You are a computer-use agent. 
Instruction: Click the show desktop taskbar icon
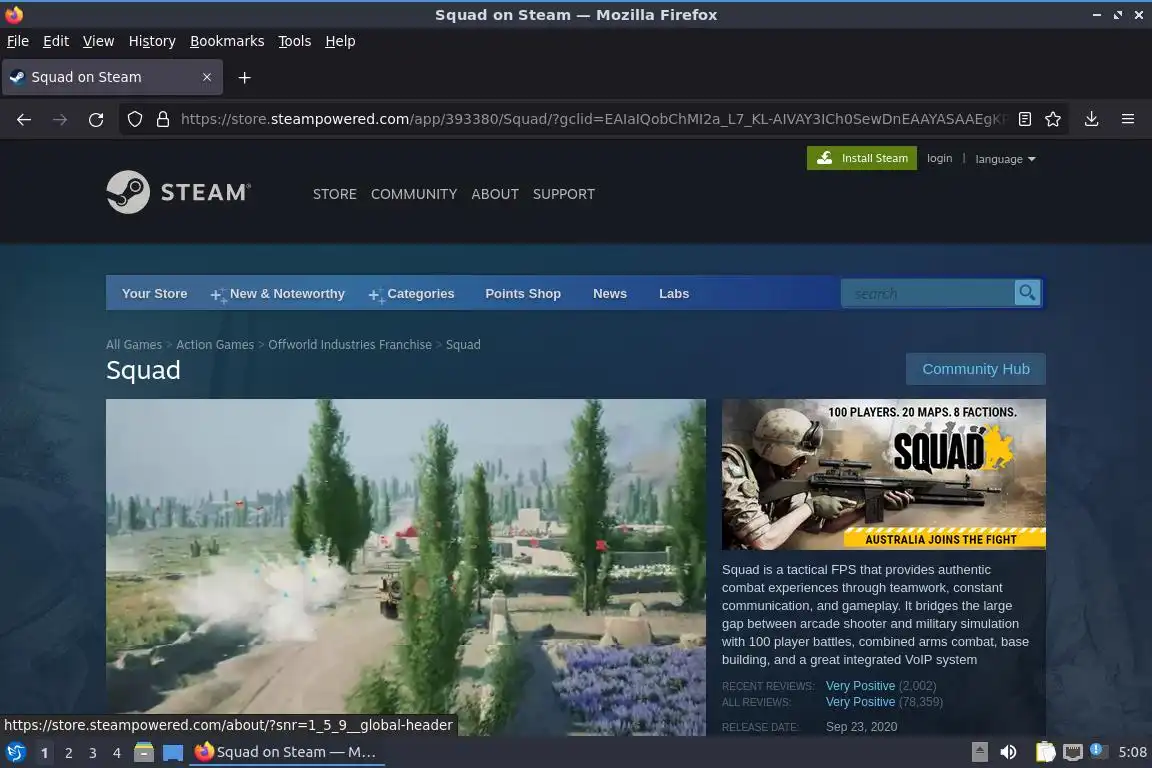click(x=173, y=753)
